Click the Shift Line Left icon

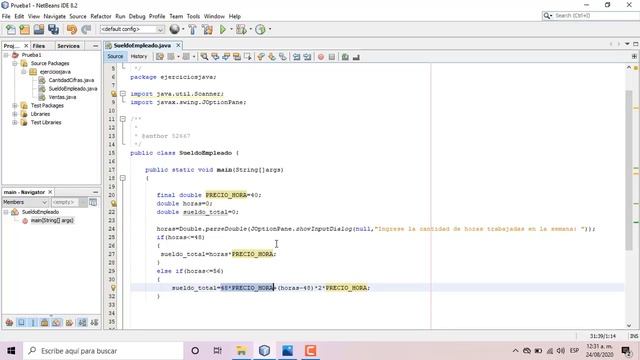click(297, 57)
